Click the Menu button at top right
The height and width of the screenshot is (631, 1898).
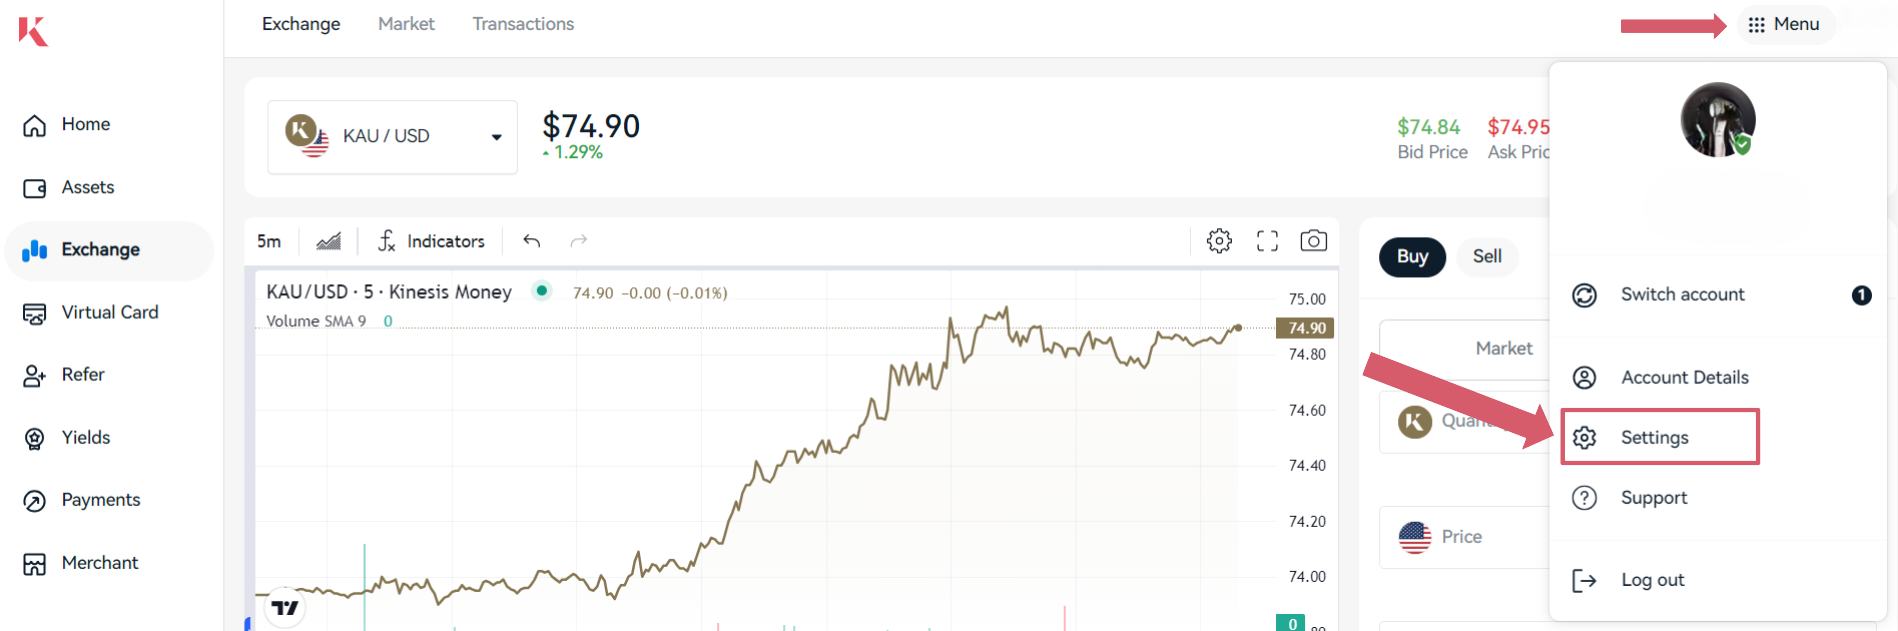tap(1785, 24)
